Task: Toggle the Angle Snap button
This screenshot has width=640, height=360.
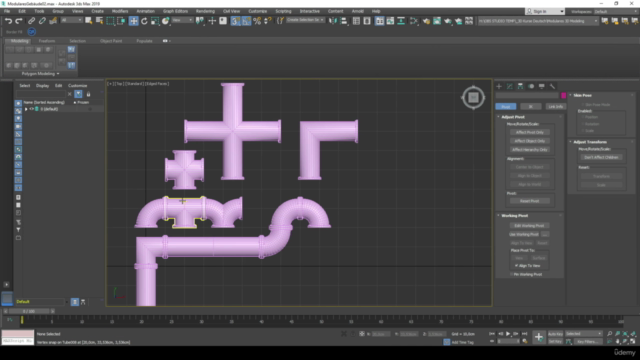Action: (x=246, y=21)
